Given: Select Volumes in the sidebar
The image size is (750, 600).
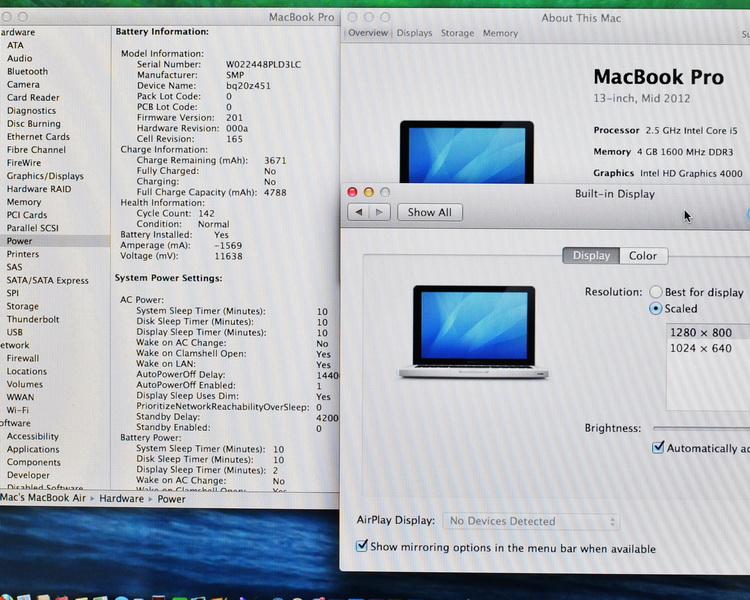Looking at the screenshot, I should [24, 384].
